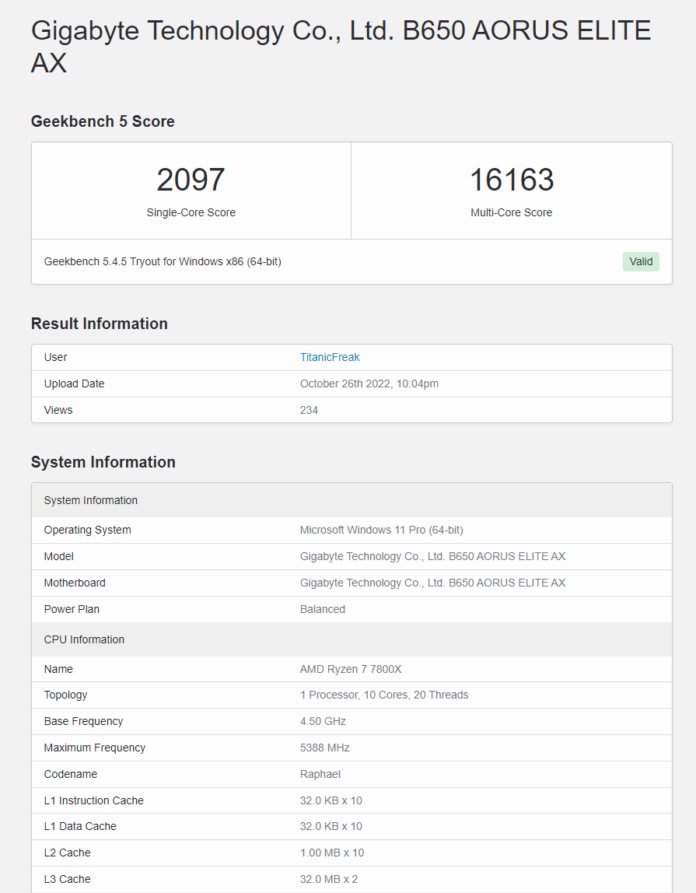Click the Views count 234
Viewport: 696px width, 893px height.
[x=309, y=410]
